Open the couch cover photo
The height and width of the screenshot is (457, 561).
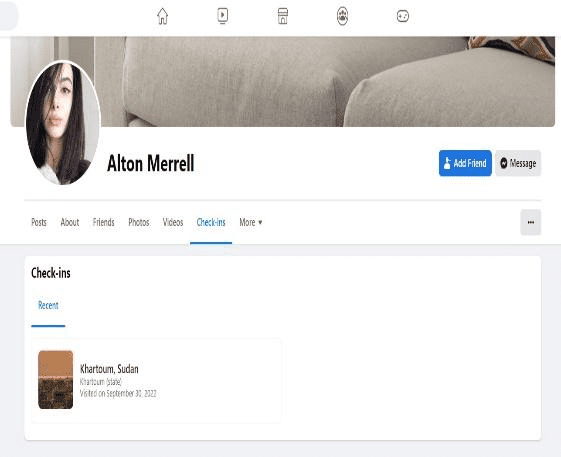322,82
